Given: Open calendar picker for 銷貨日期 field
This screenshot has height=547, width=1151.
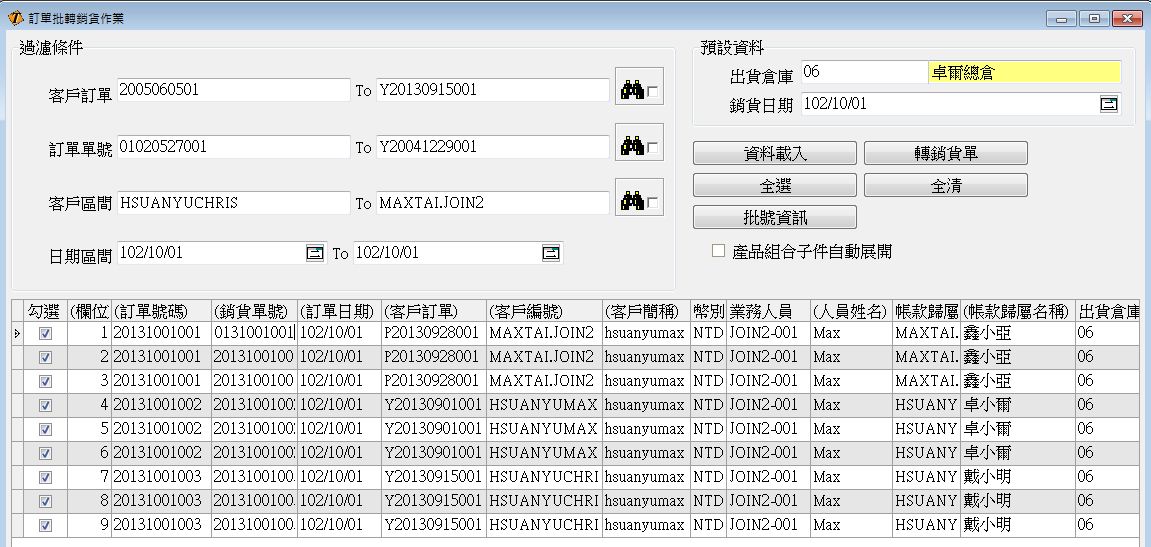Looking at the screenshot, I should pos(1109,104).
